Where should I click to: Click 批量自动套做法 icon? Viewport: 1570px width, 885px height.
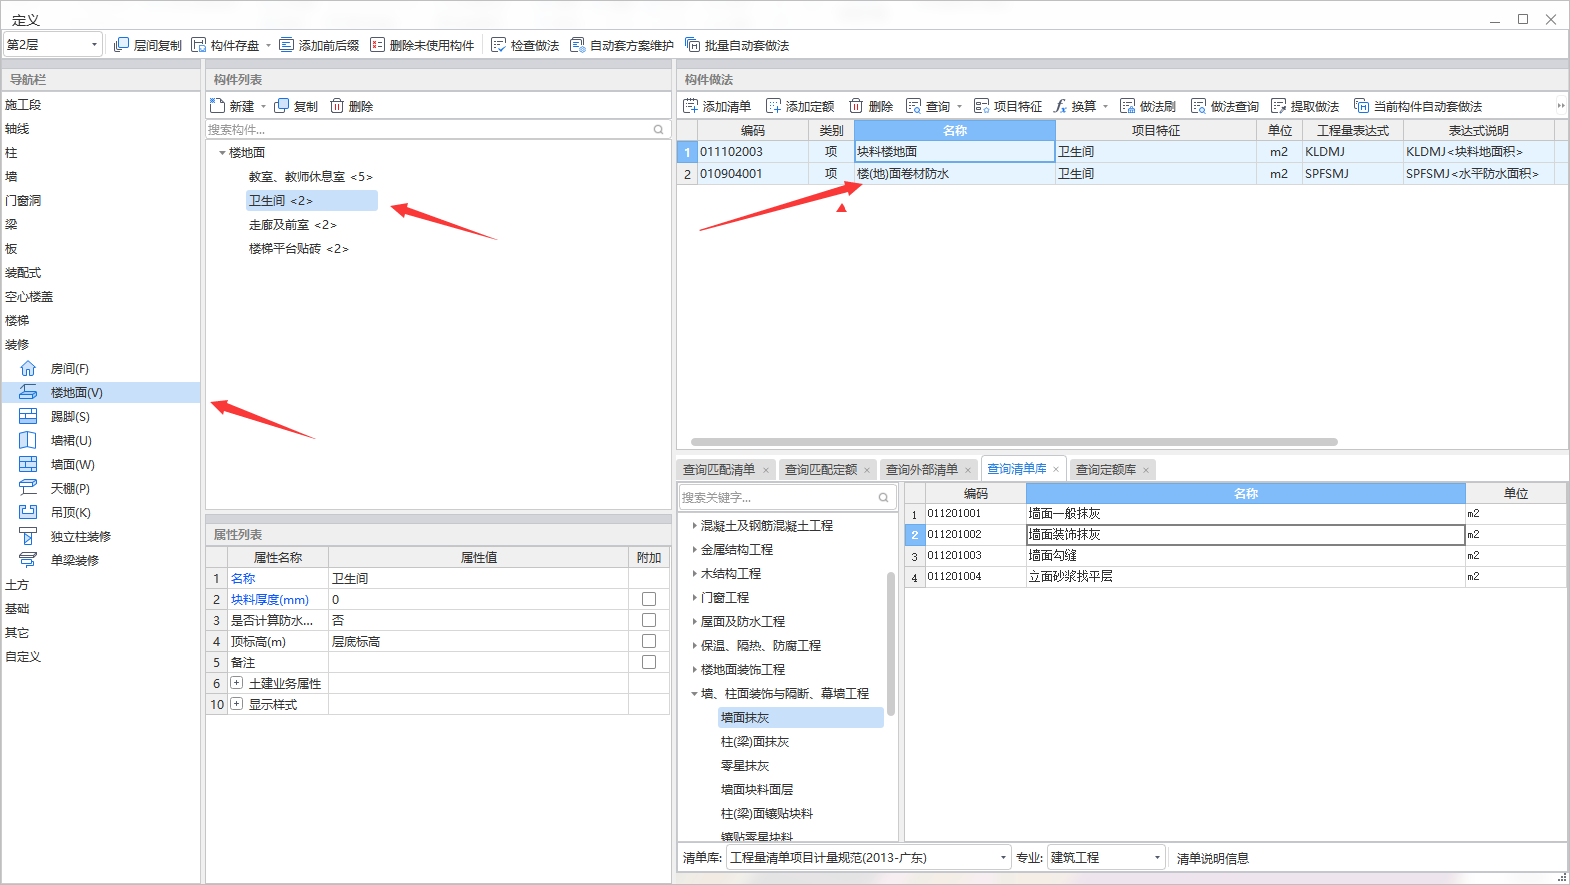click(692, 45)
